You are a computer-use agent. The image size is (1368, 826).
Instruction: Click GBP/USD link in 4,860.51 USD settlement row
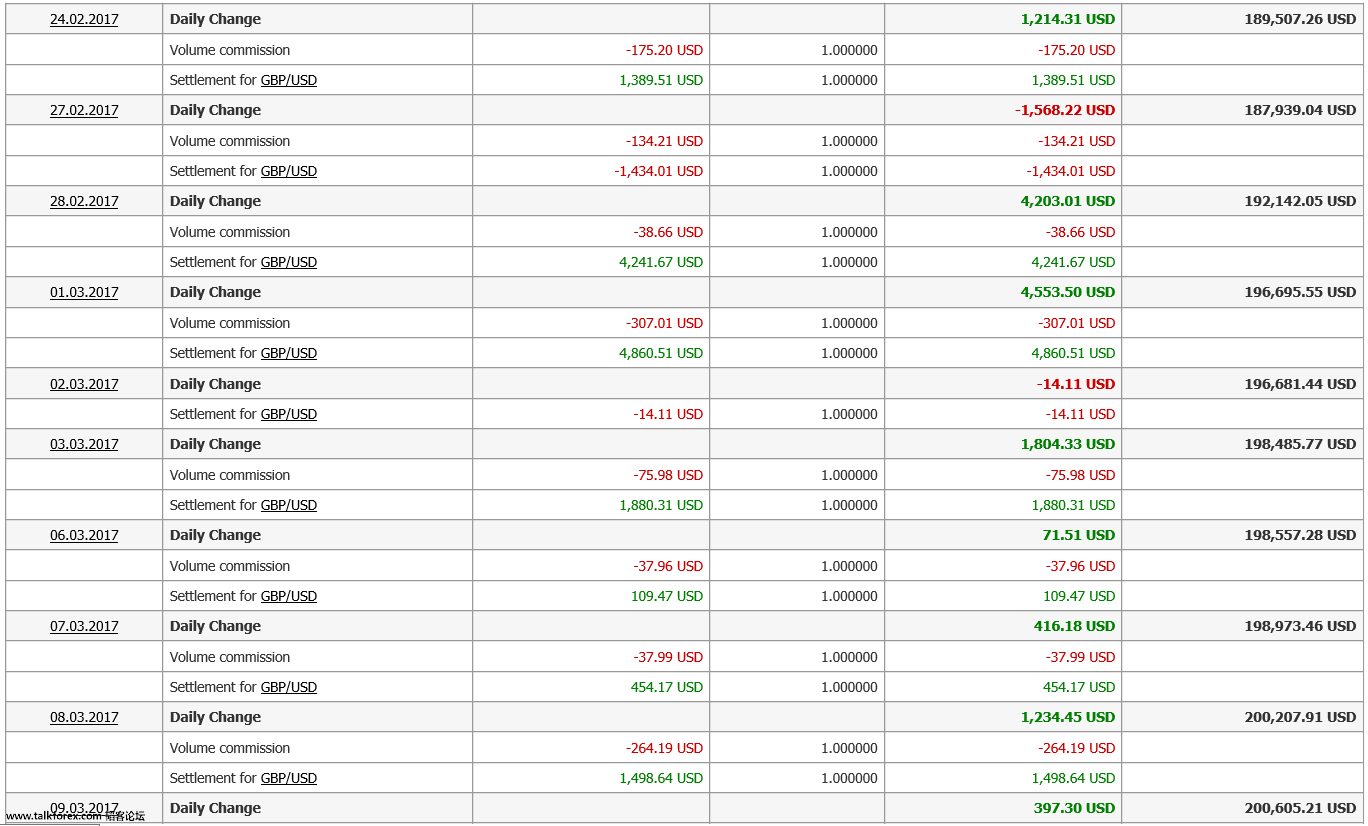[289, 353]
